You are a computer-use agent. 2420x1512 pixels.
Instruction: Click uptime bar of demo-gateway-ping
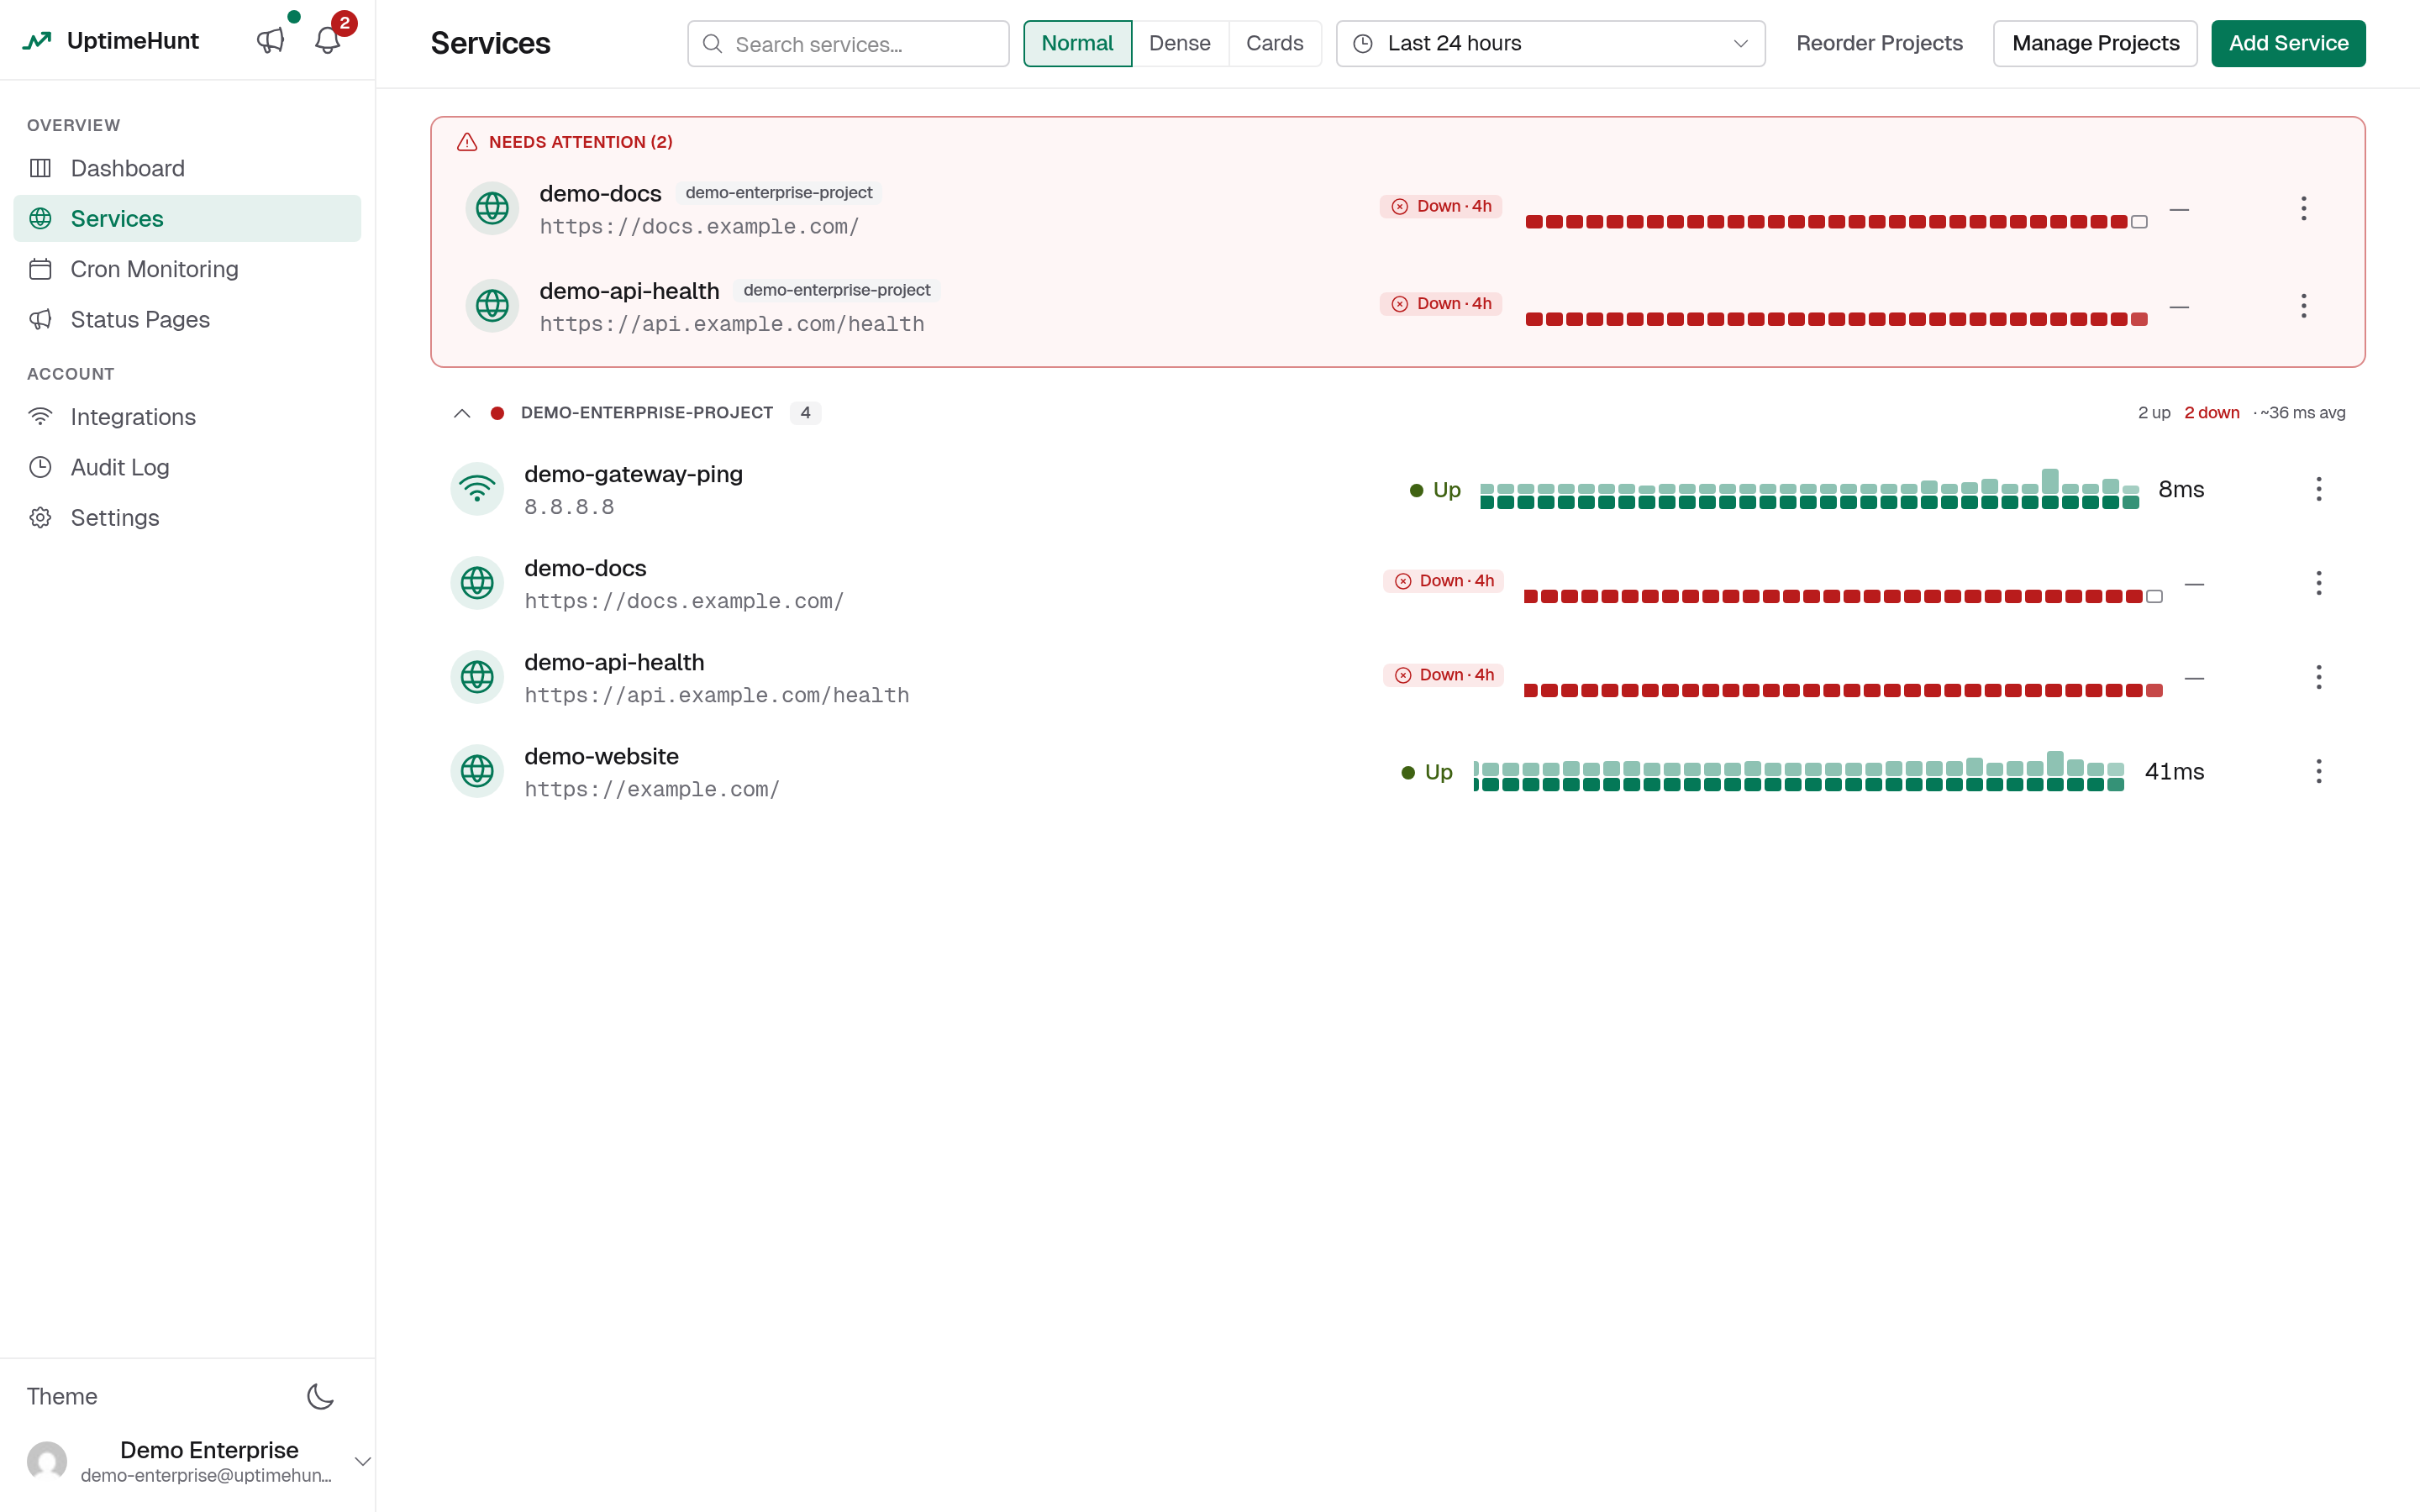(1809, 489)
